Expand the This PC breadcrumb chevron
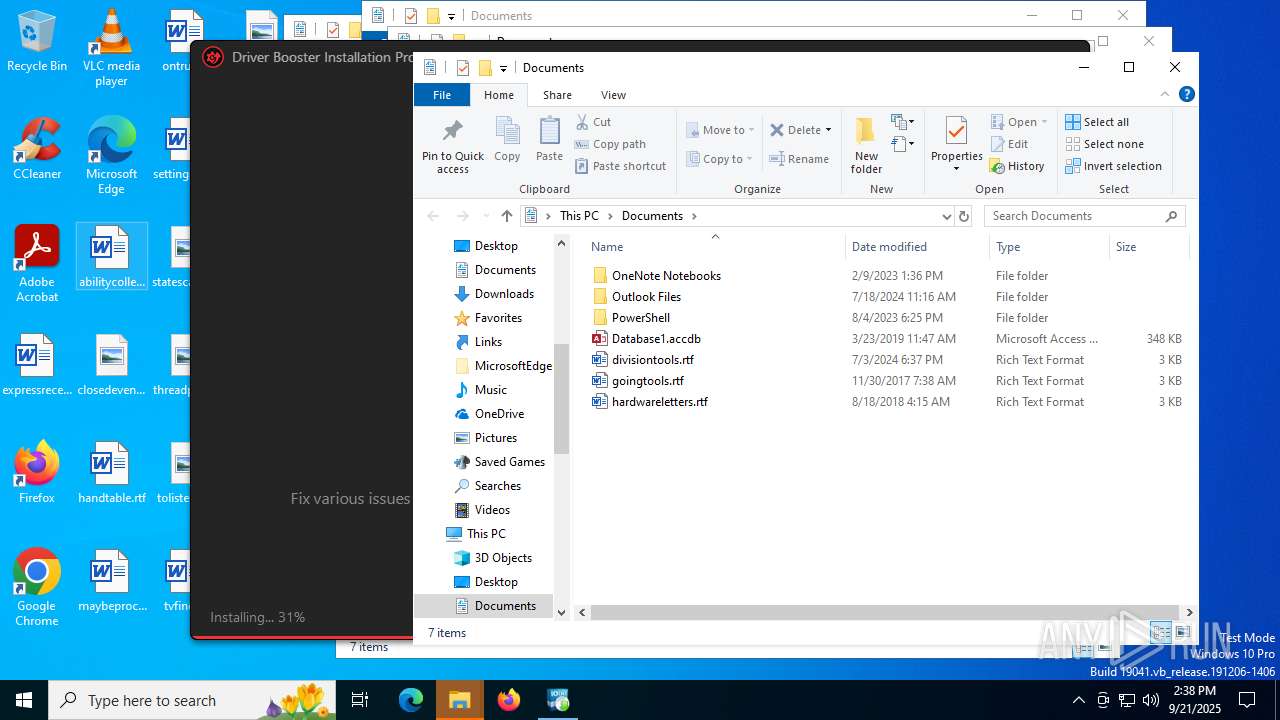 point(609,216)
